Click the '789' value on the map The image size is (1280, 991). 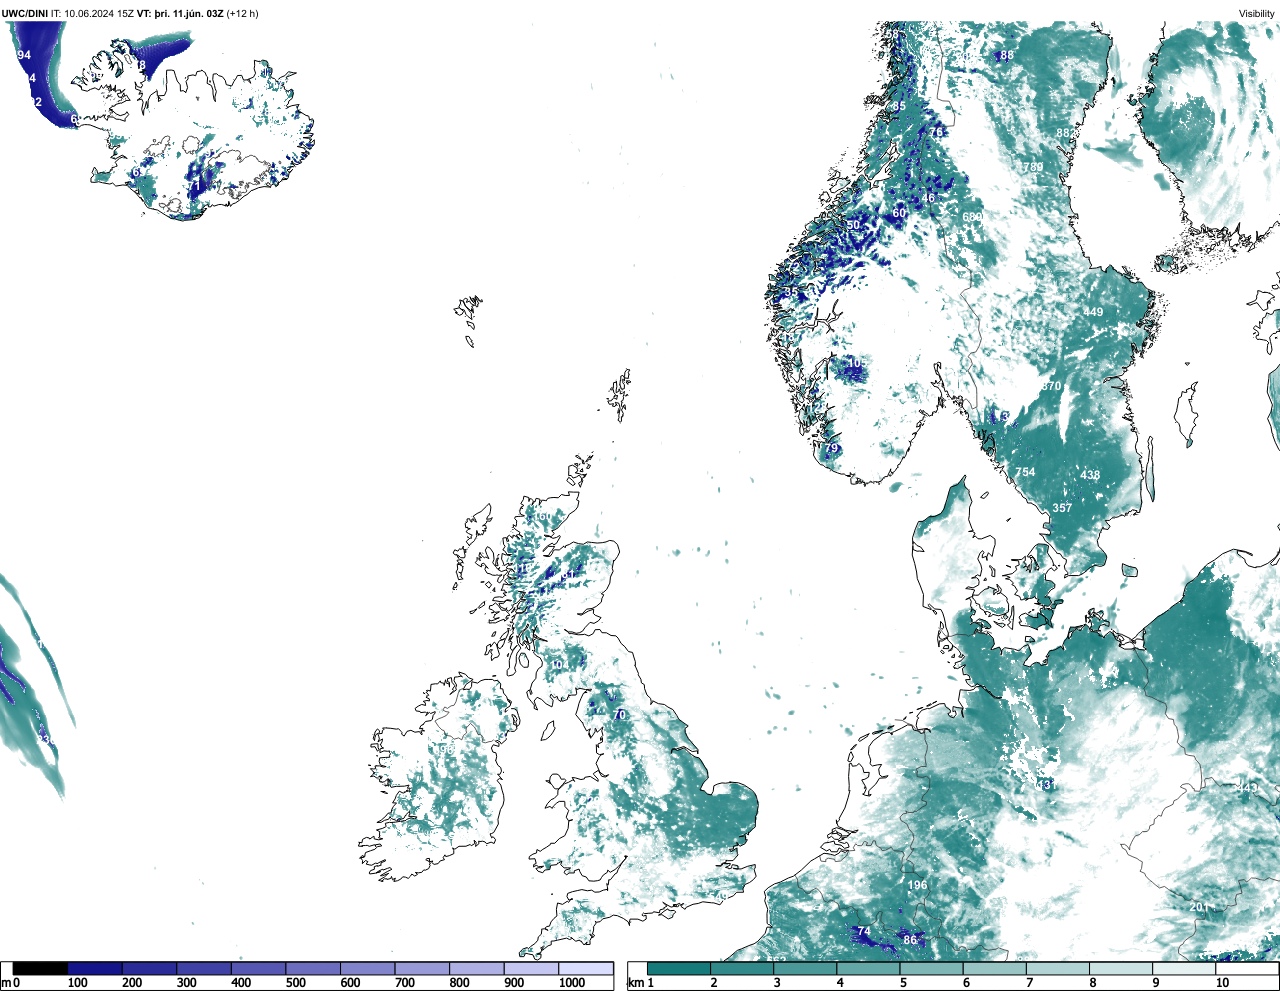[1033, 167]
